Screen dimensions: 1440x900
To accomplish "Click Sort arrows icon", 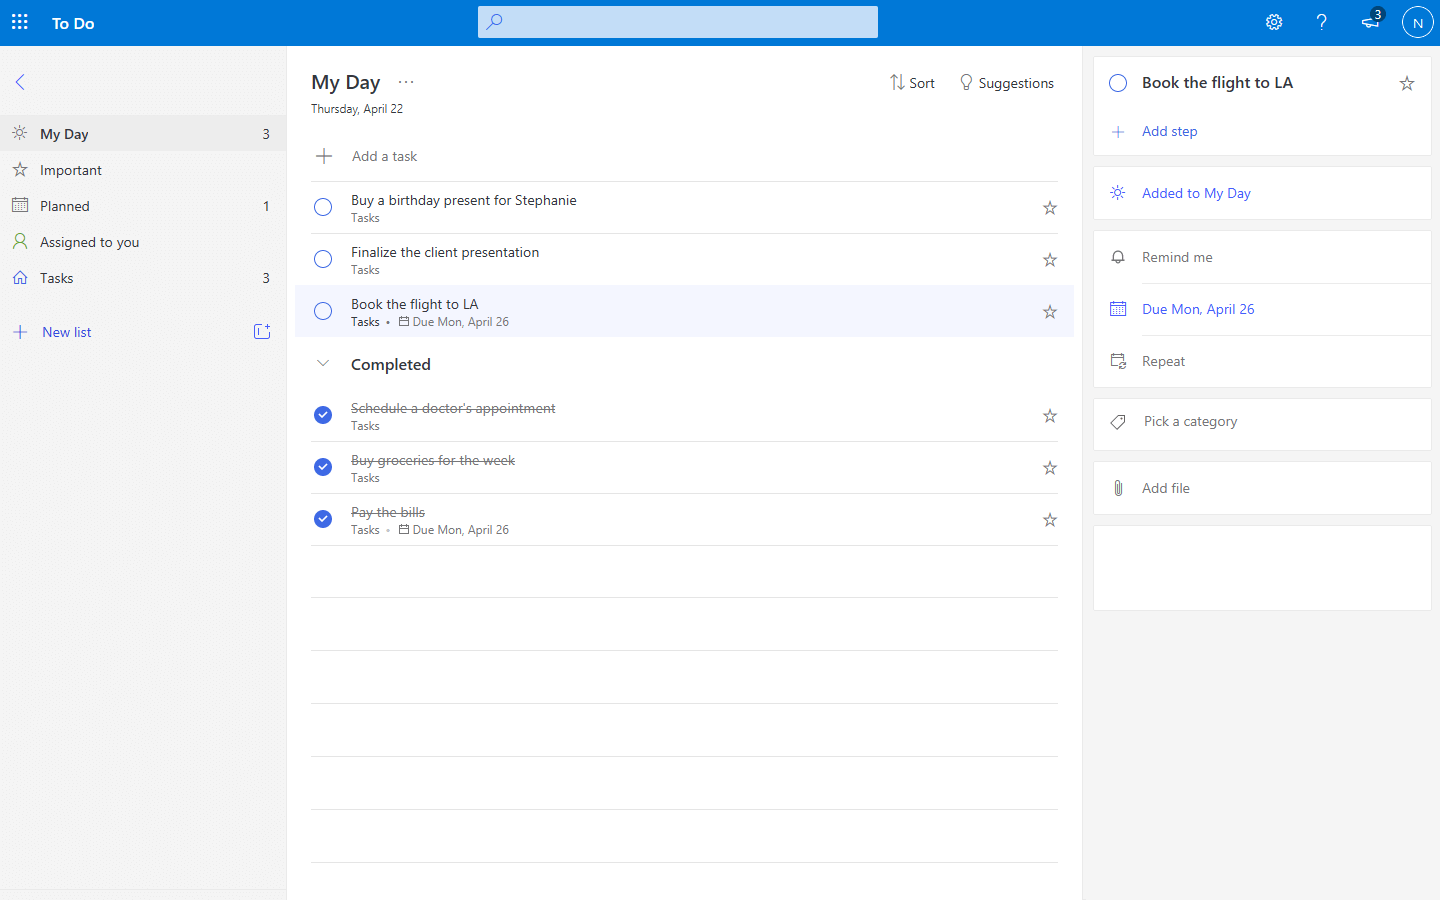I will tap(897, 82).
